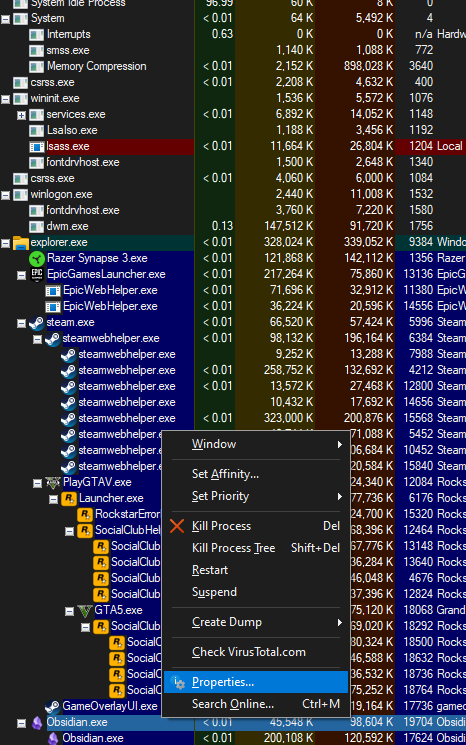Click dwm.exe private bytes value 147,512 K

click(288, 226)
